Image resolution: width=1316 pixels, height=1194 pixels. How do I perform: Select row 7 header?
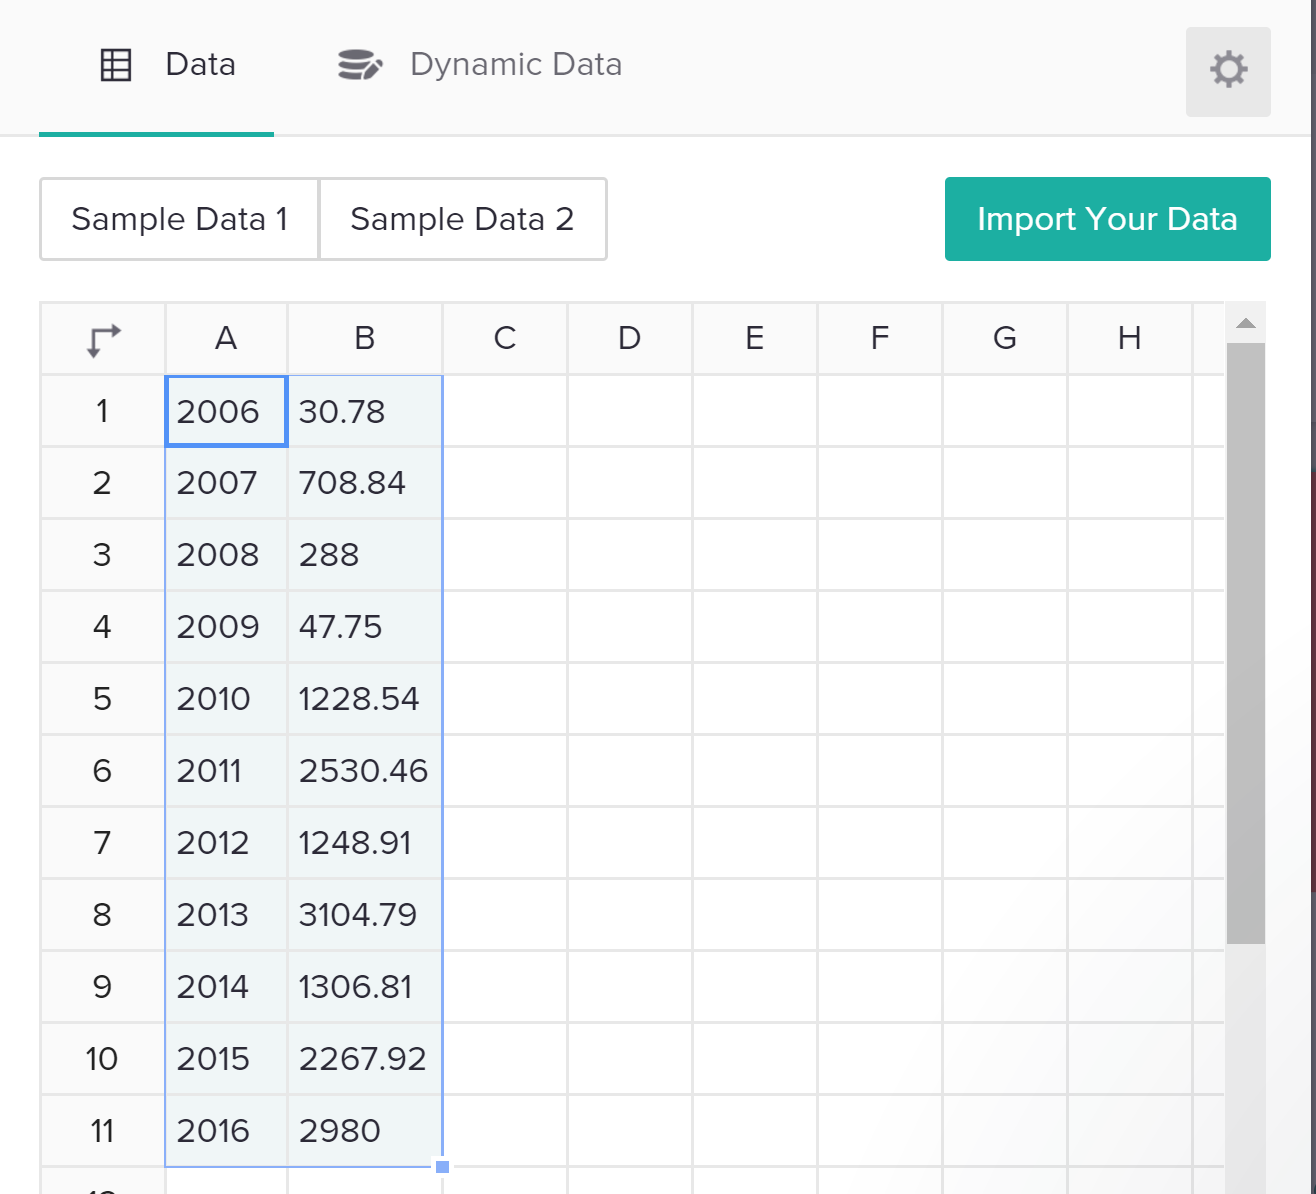coord(103,843)
